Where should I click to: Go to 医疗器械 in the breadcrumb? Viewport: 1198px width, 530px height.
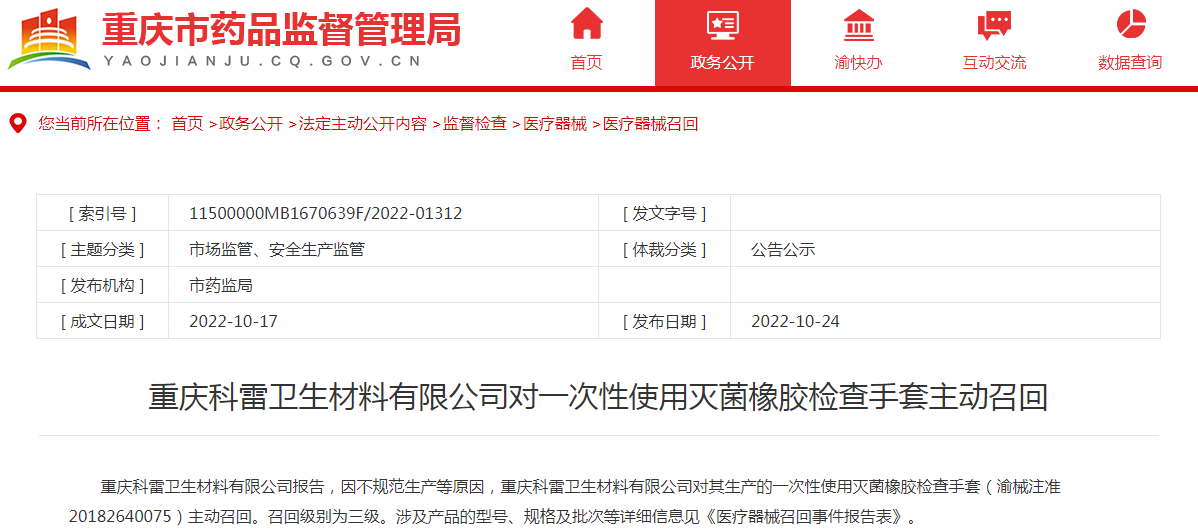555,124
